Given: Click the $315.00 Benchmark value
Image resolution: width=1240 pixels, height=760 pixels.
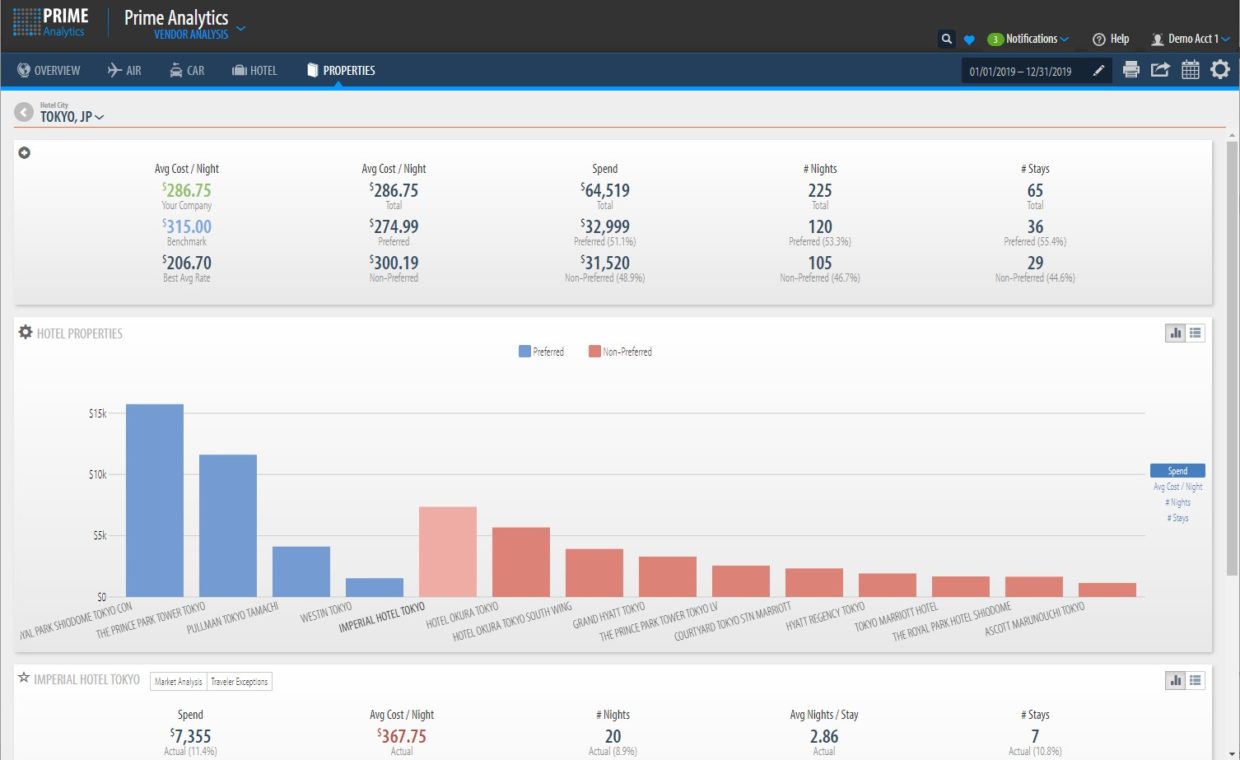Looking at the screenshot, I should tap(187, 227).
